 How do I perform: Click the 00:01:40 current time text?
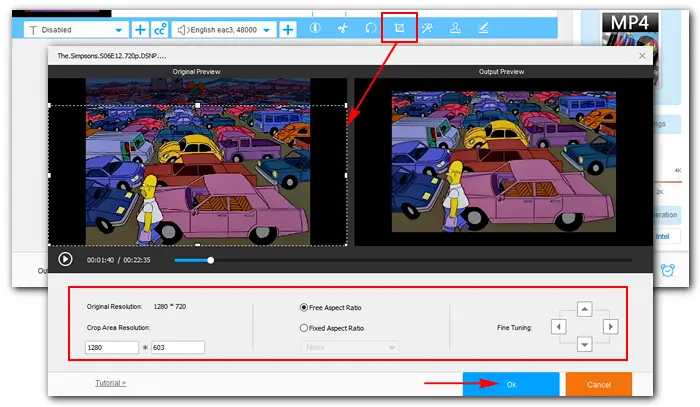point(100,260)
